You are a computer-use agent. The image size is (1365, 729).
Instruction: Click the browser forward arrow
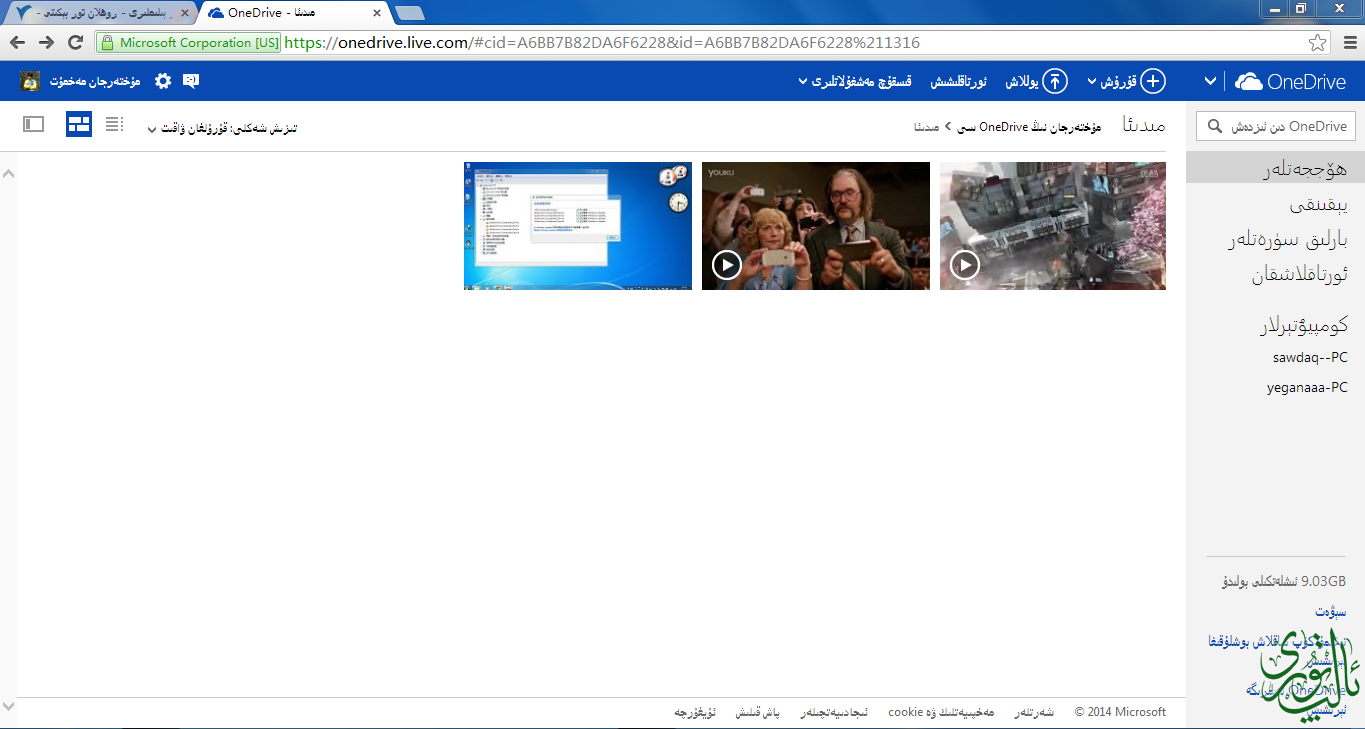click(x=46, y=43)
